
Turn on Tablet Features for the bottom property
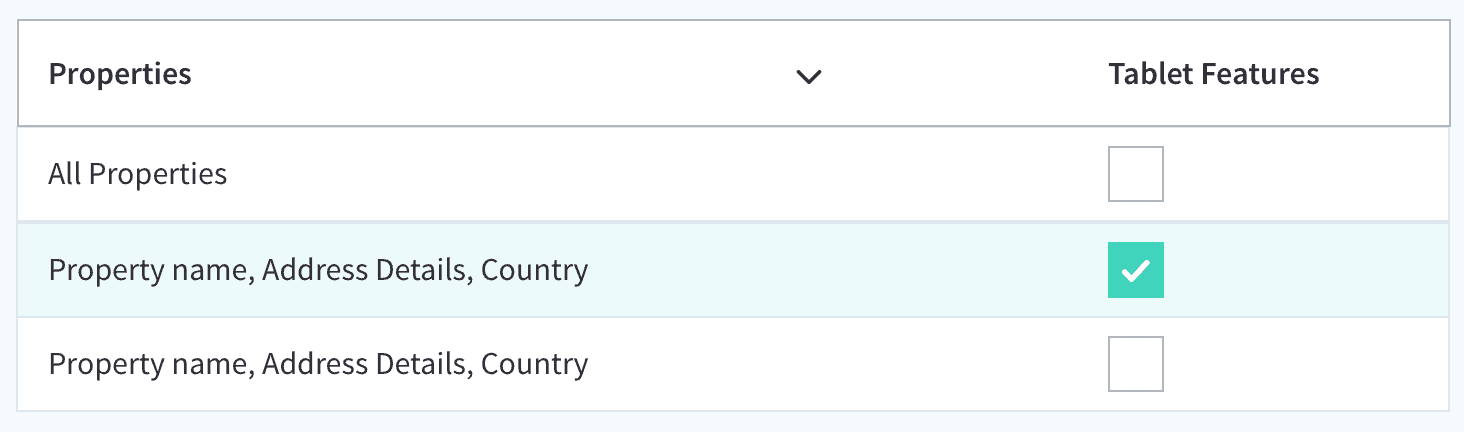click(x=1135, y=364)
